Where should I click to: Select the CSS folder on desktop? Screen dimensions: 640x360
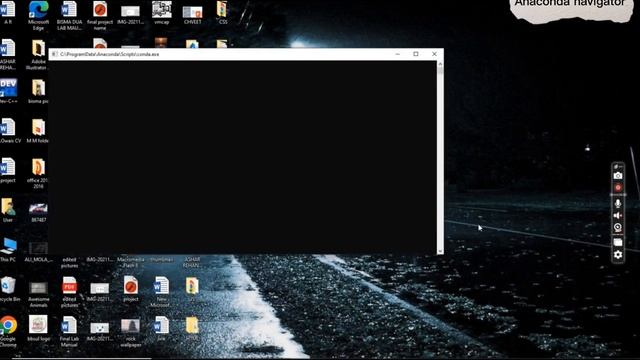click(222, 12)
